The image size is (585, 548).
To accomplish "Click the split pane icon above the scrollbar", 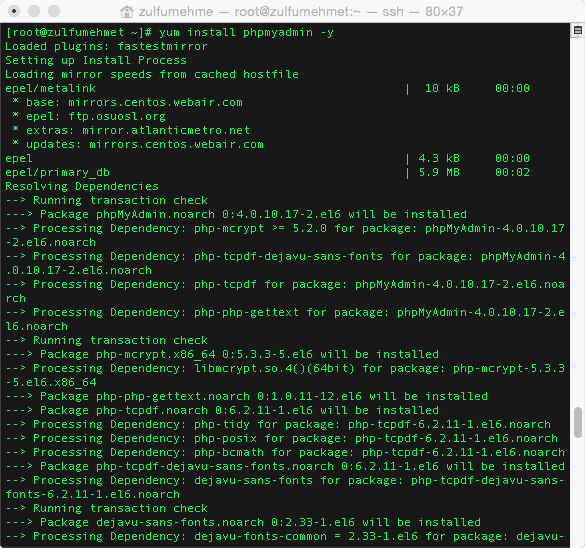I will pyautogui.click(x=578, y=30).
